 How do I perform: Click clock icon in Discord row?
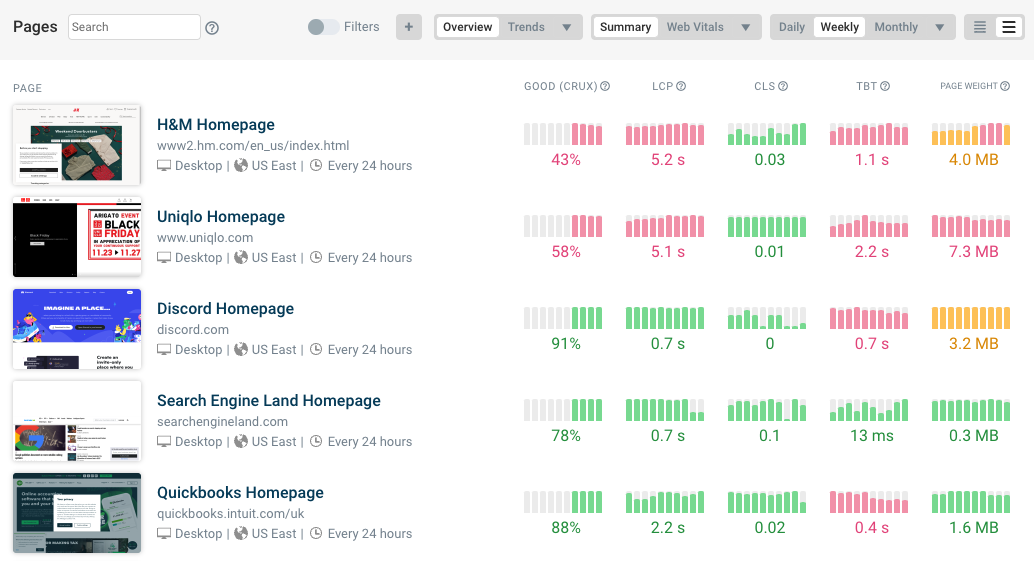(316, 349)
